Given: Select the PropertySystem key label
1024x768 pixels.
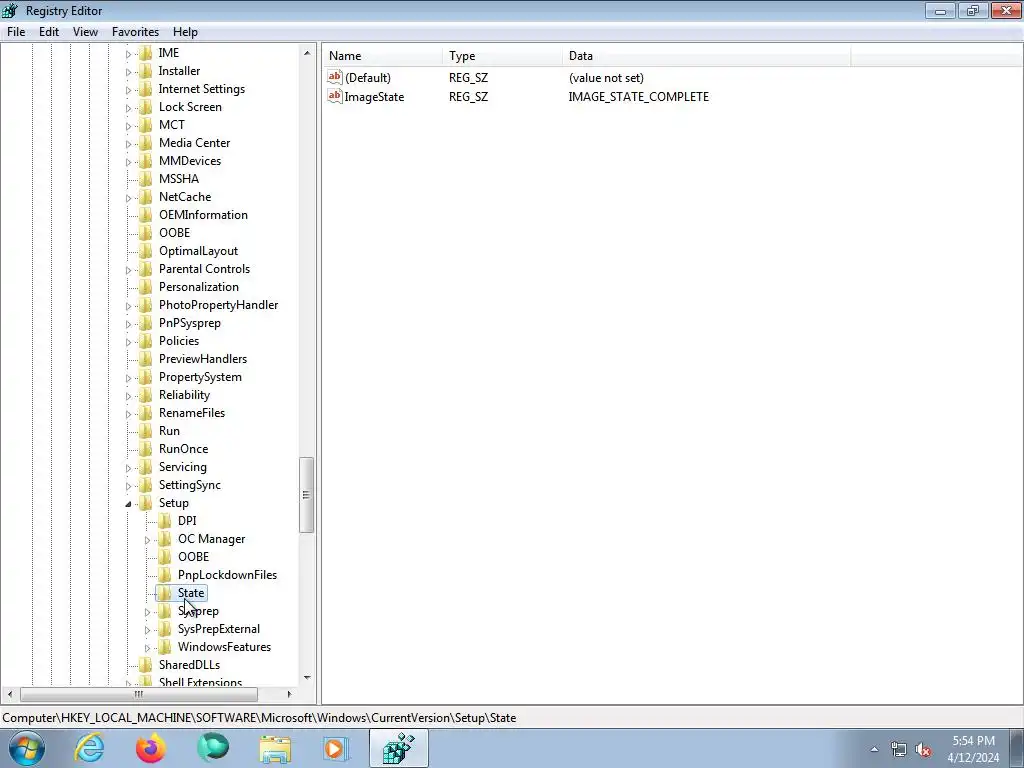Looking at the screenshot, I should point(200,377).
